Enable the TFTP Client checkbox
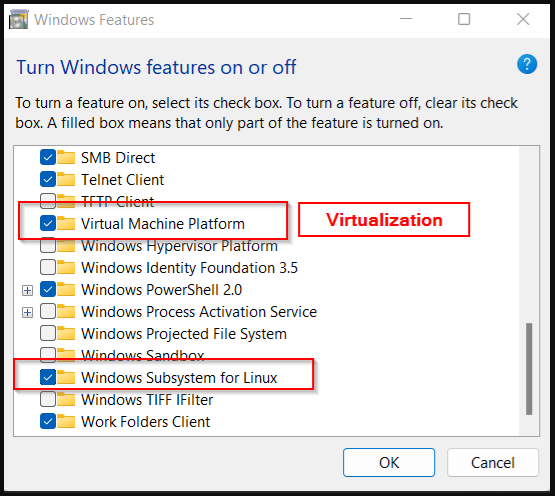The width and height of the screenshot is (555, 496). [48, 201]
